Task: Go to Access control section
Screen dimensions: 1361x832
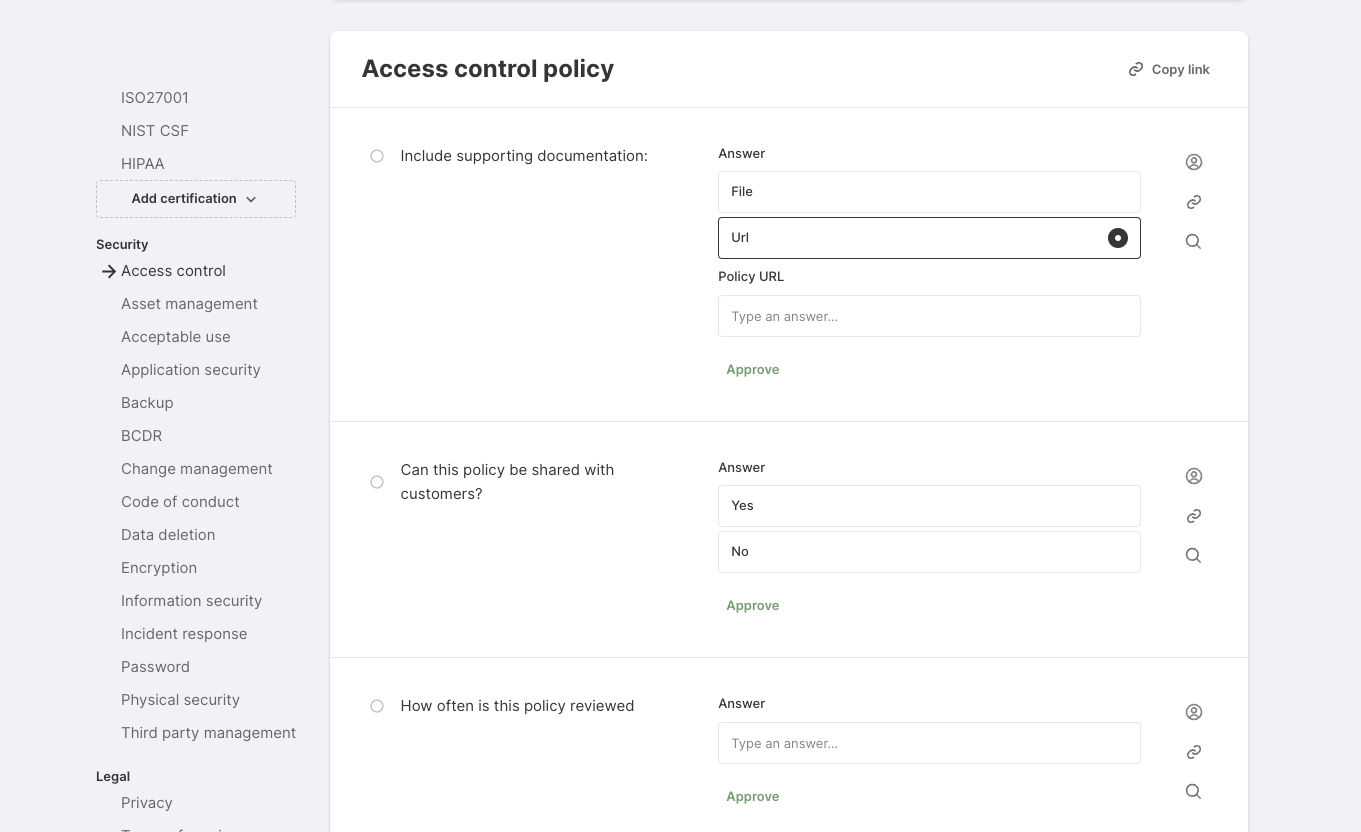Action: [x=173, y=271]
